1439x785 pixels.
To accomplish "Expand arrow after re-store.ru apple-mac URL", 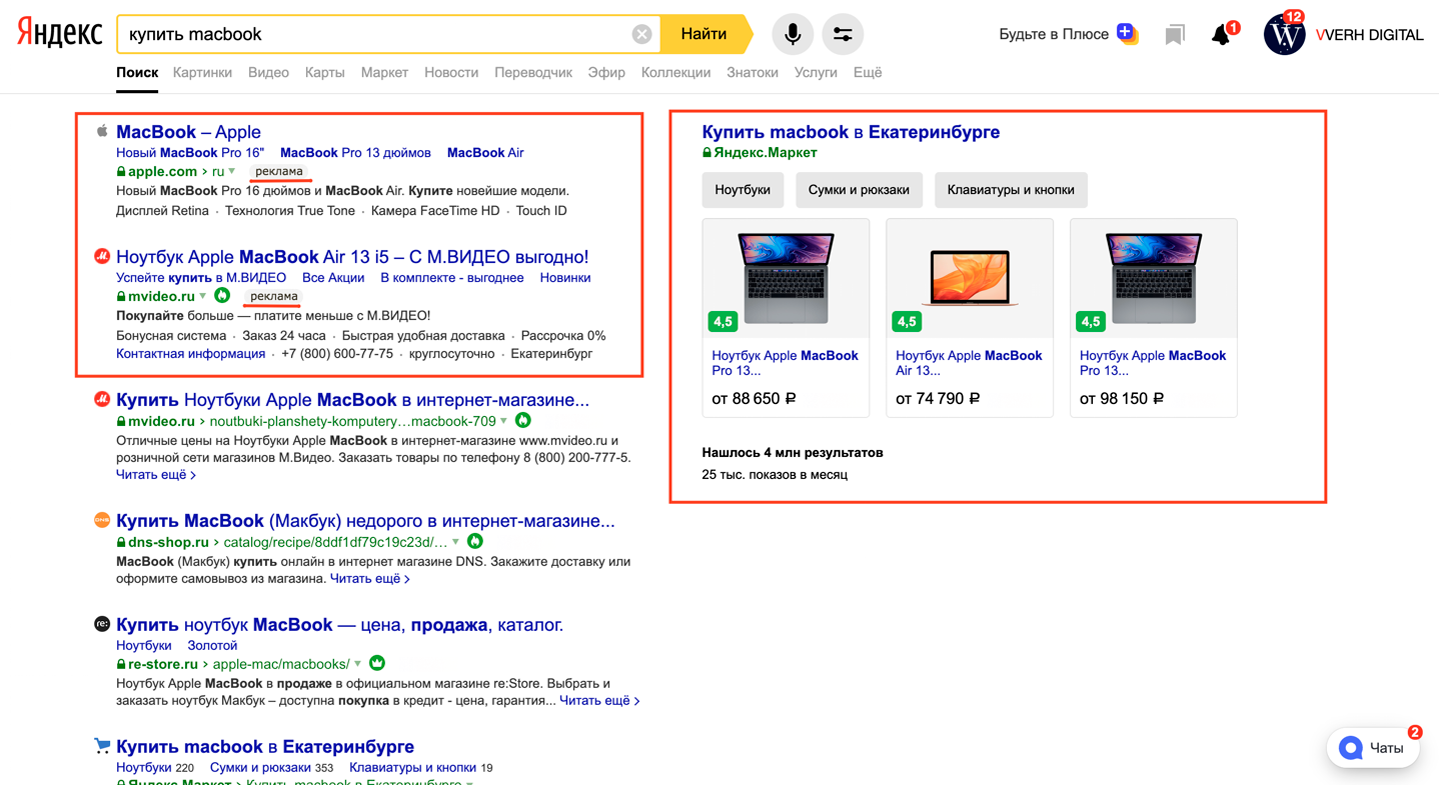I will [x=357, y=664].
